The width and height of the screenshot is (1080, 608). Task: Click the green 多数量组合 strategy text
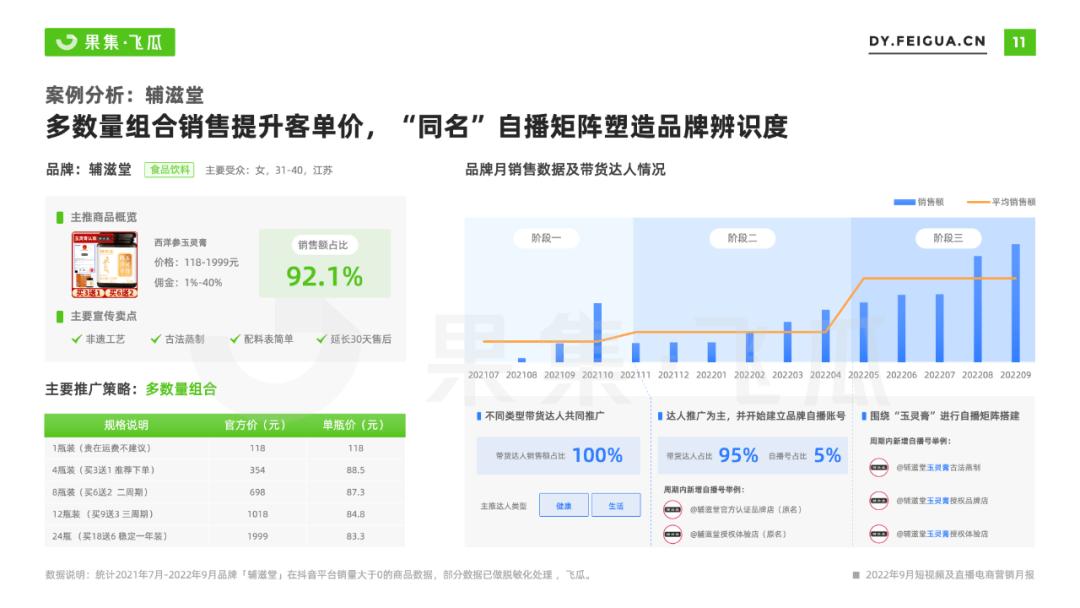[181, 389]
